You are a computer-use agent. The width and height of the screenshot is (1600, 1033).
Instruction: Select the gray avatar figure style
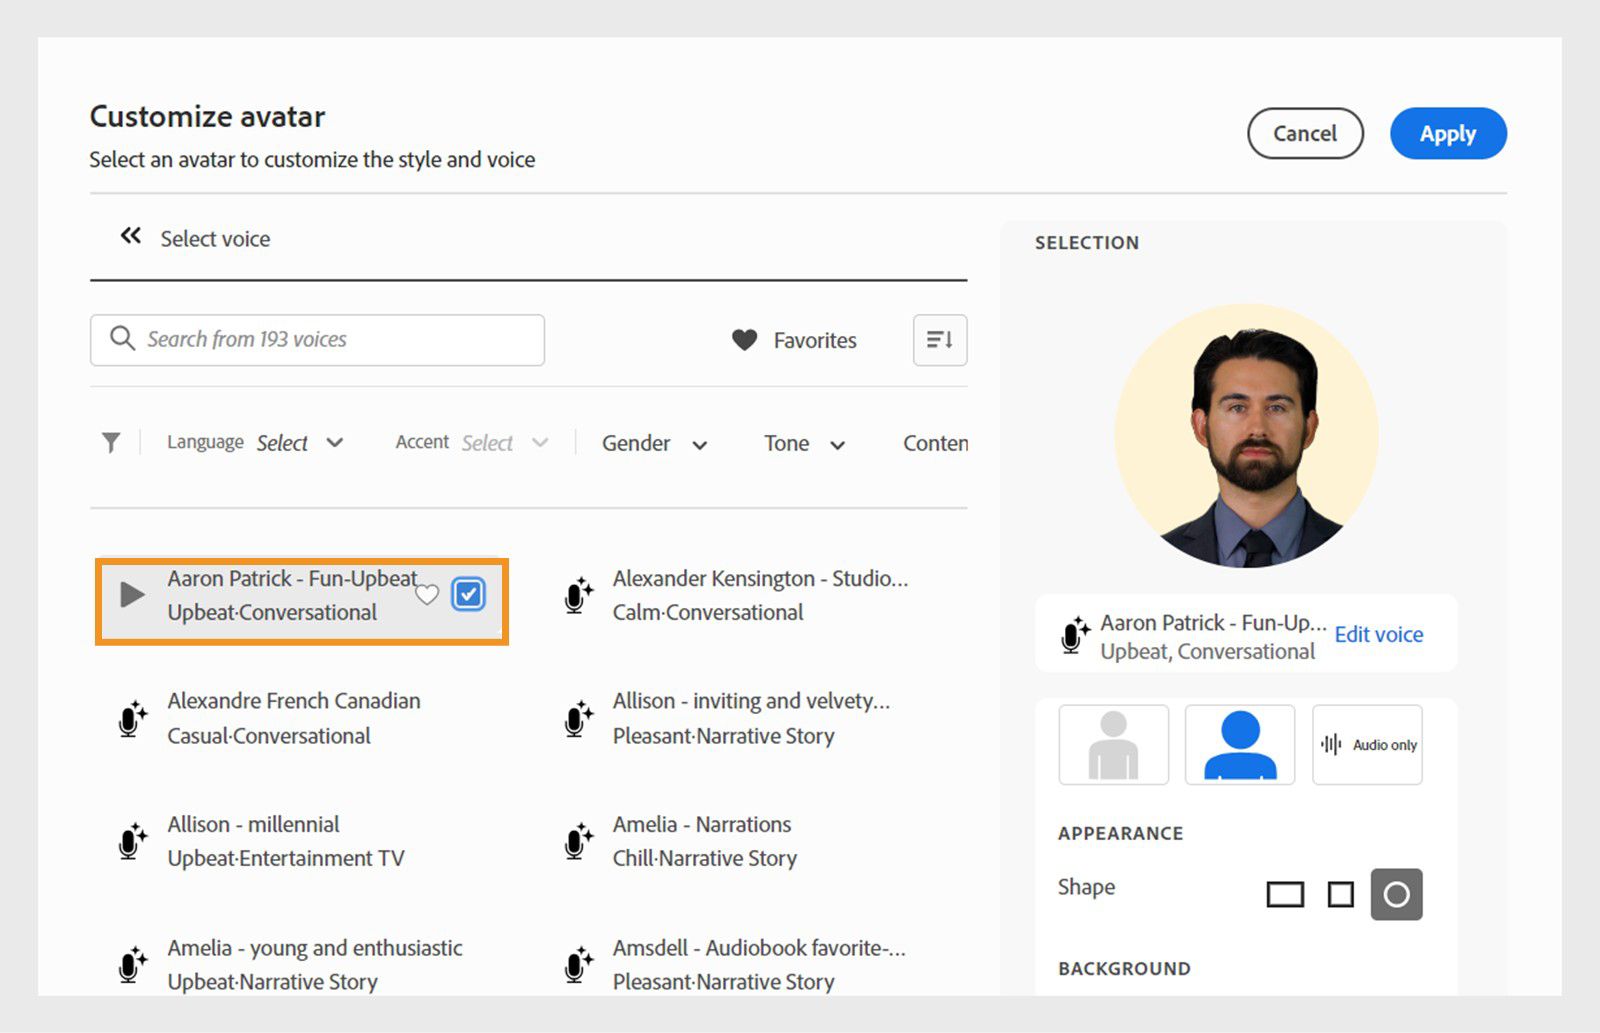point(1113,745)
